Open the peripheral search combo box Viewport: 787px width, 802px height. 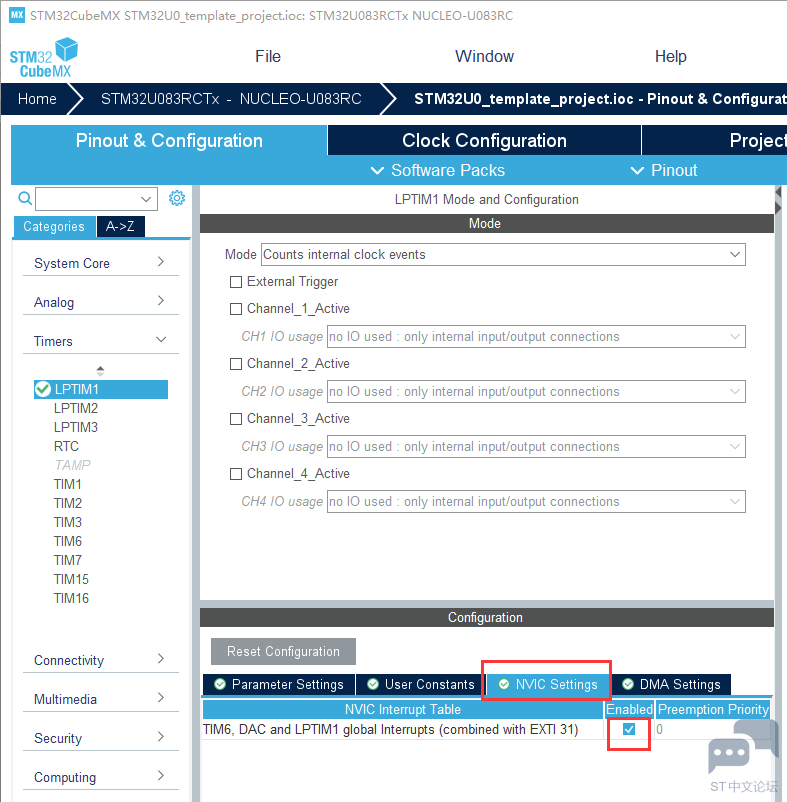tap(96, 198)
